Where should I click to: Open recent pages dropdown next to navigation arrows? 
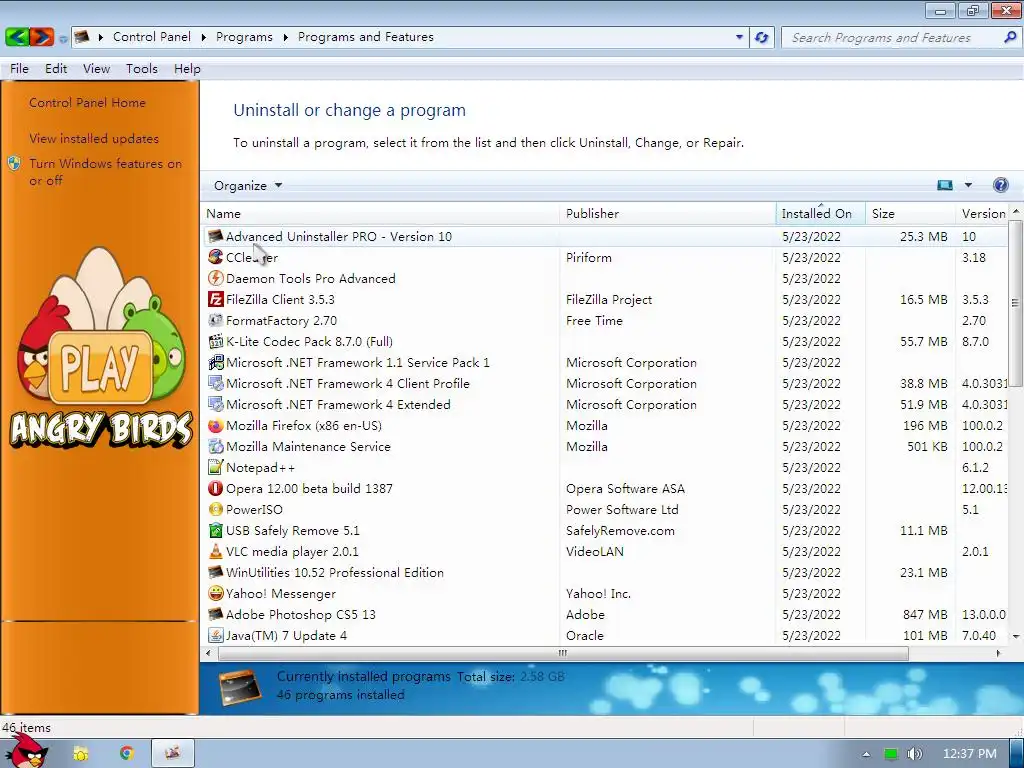(x=63, y=39)
